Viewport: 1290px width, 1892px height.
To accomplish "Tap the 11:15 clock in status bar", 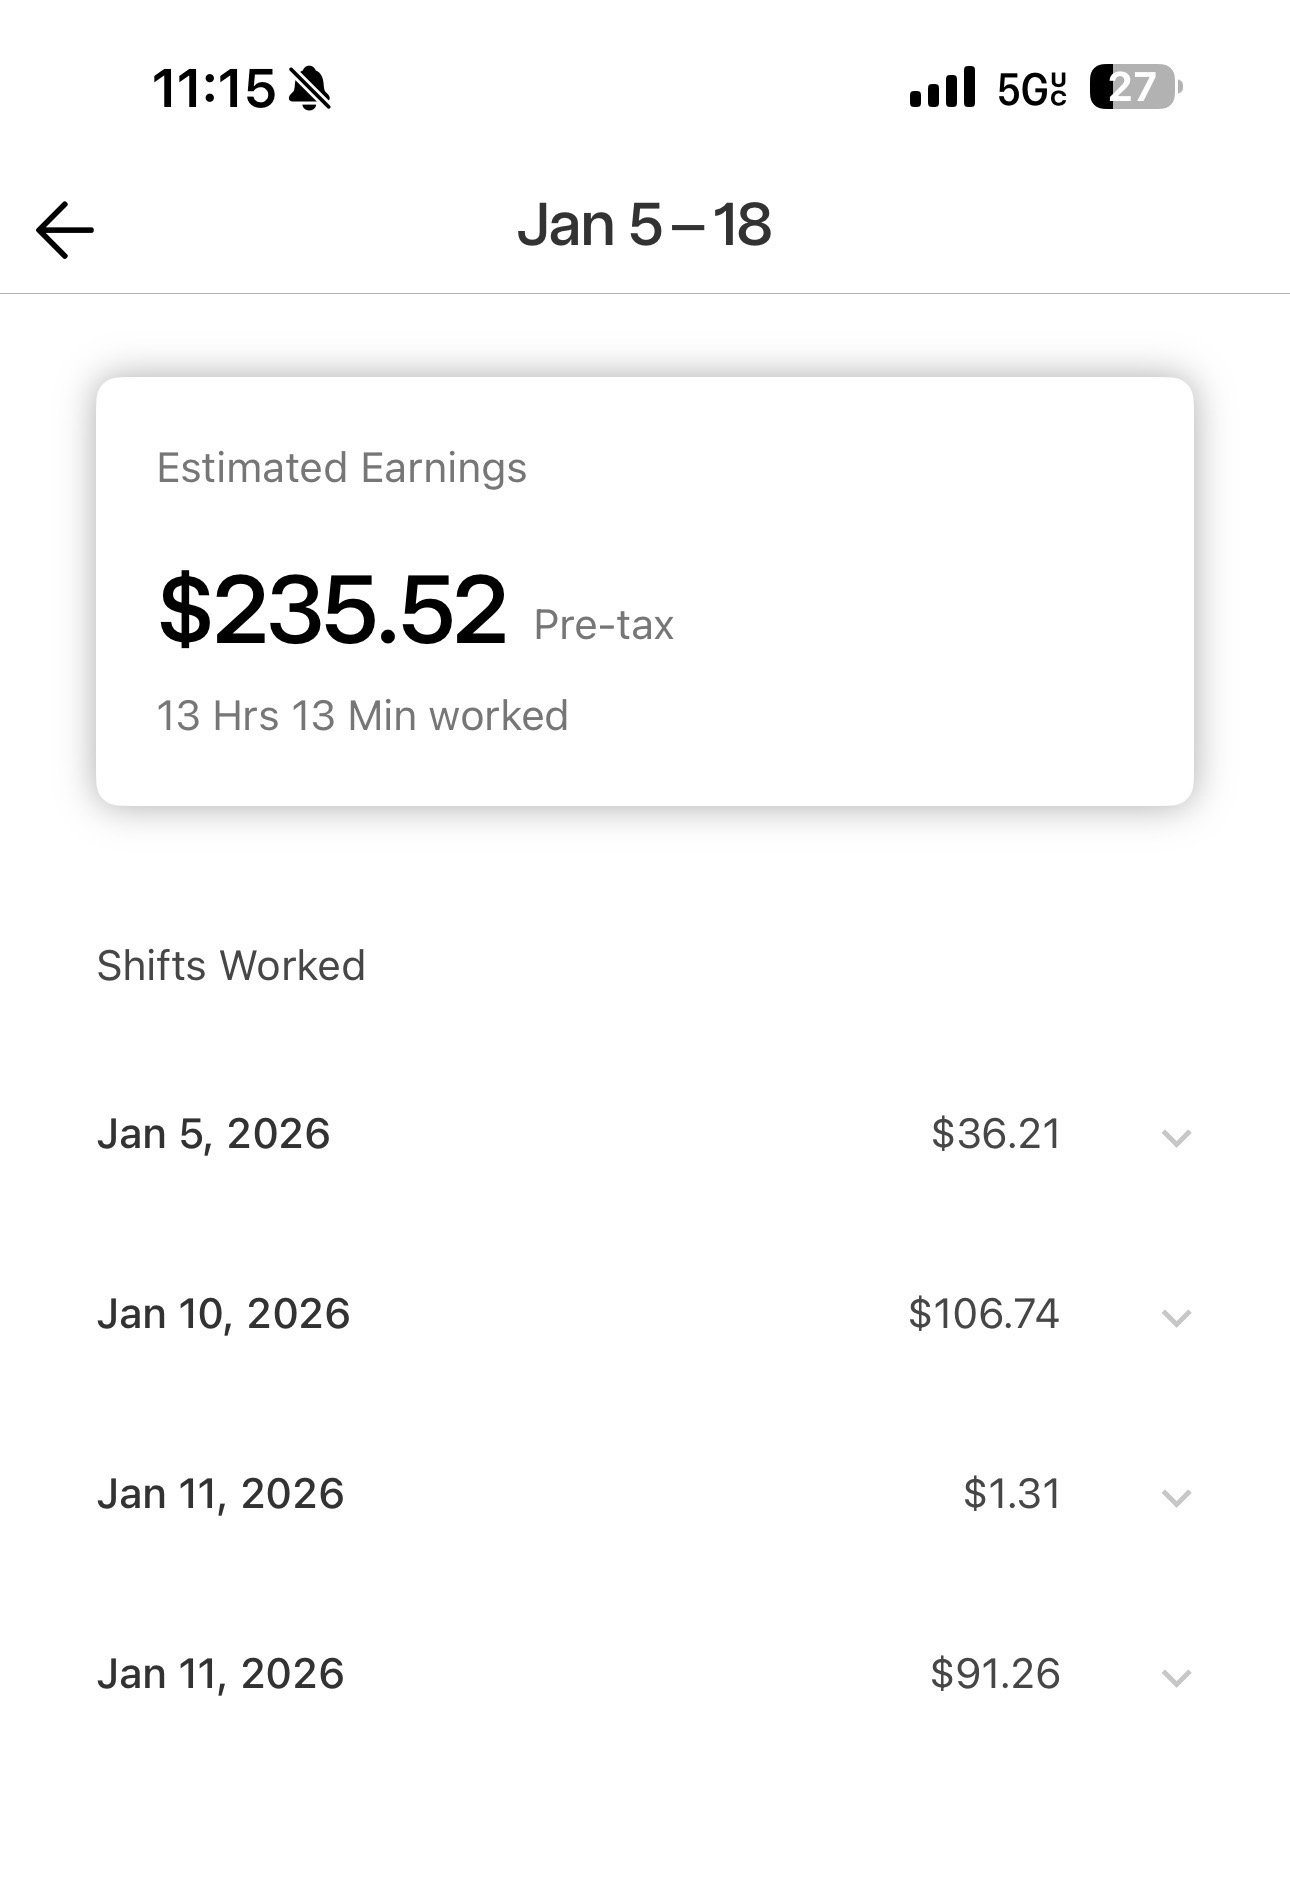I will click(214, 88).
